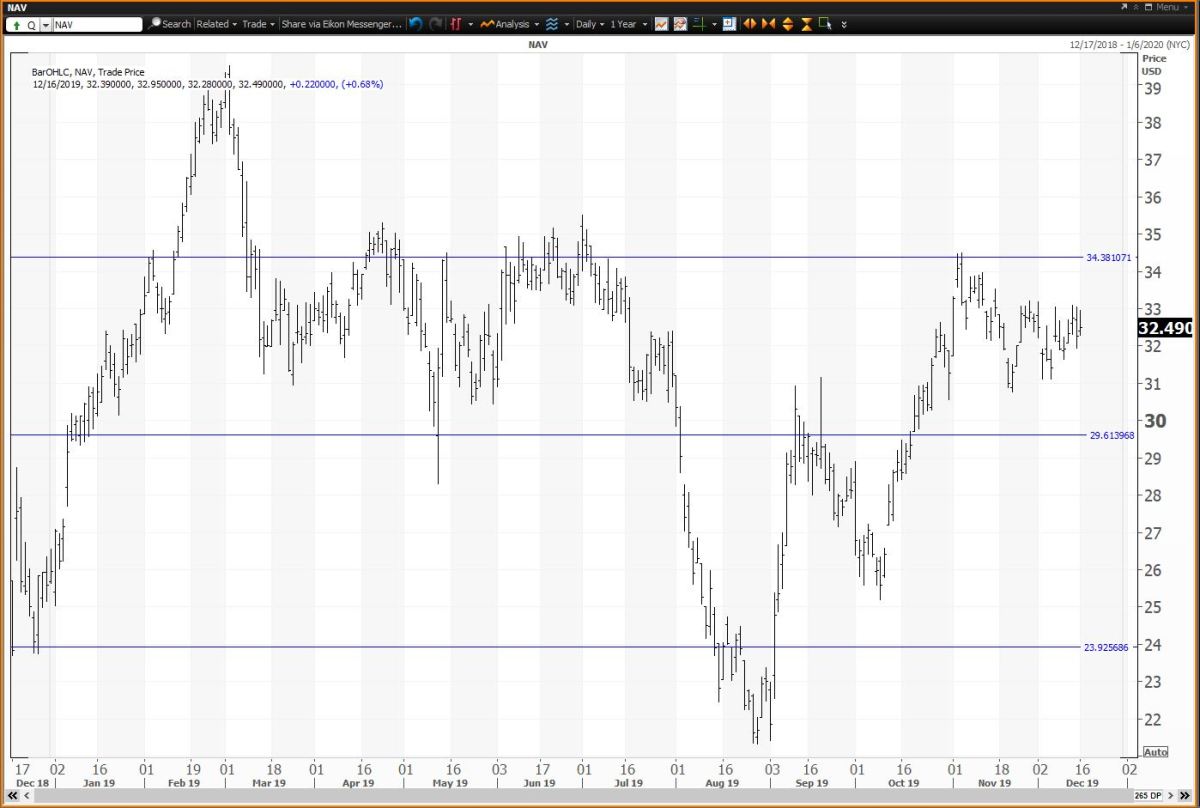Viewport: 1200px width, 808px height.
Task: Click the scroll-to-start double arrow
Action: click(x=13, y=795)
